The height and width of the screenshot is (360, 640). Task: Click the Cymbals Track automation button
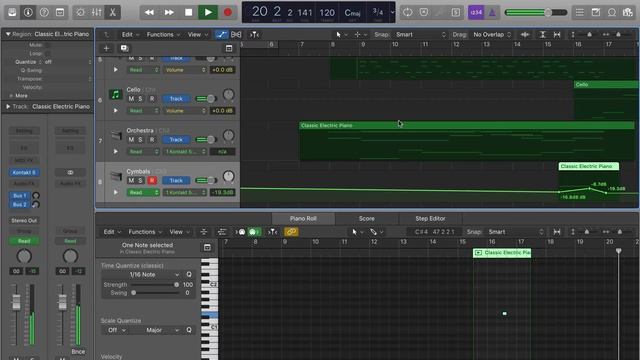point(176,180)
